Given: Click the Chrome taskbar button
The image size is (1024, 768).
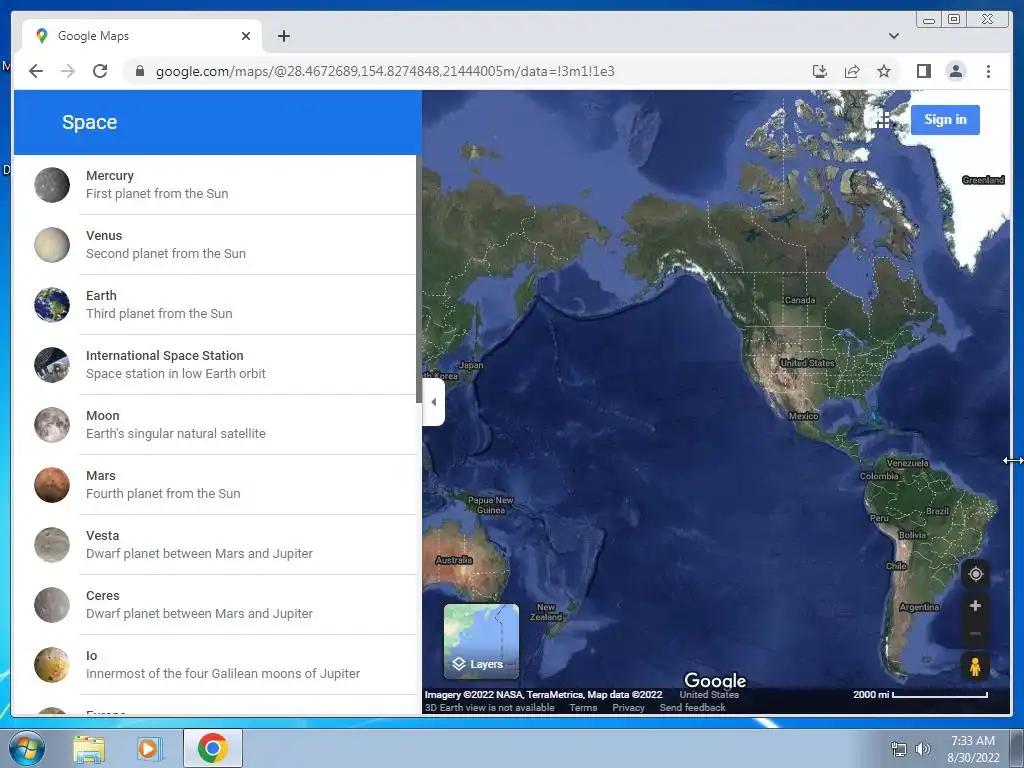Looking at the screenshot, I should tap(213, 748).
